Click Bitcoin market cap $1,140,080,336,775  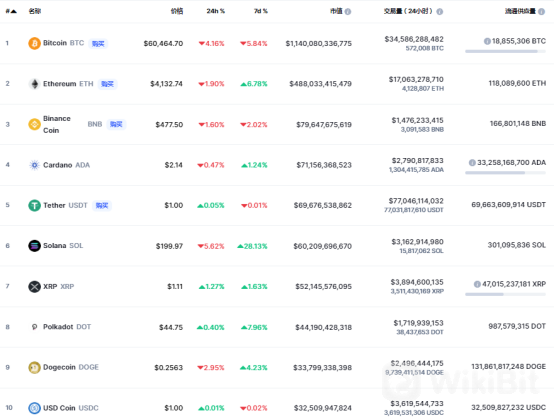(x=319, y=43)
